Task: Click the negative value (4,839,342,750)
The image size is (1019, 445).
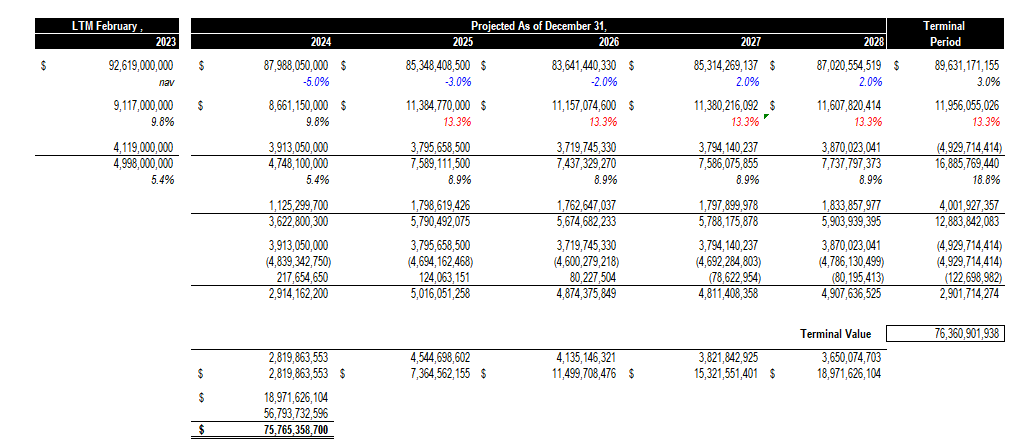Action: coord(298,262)
